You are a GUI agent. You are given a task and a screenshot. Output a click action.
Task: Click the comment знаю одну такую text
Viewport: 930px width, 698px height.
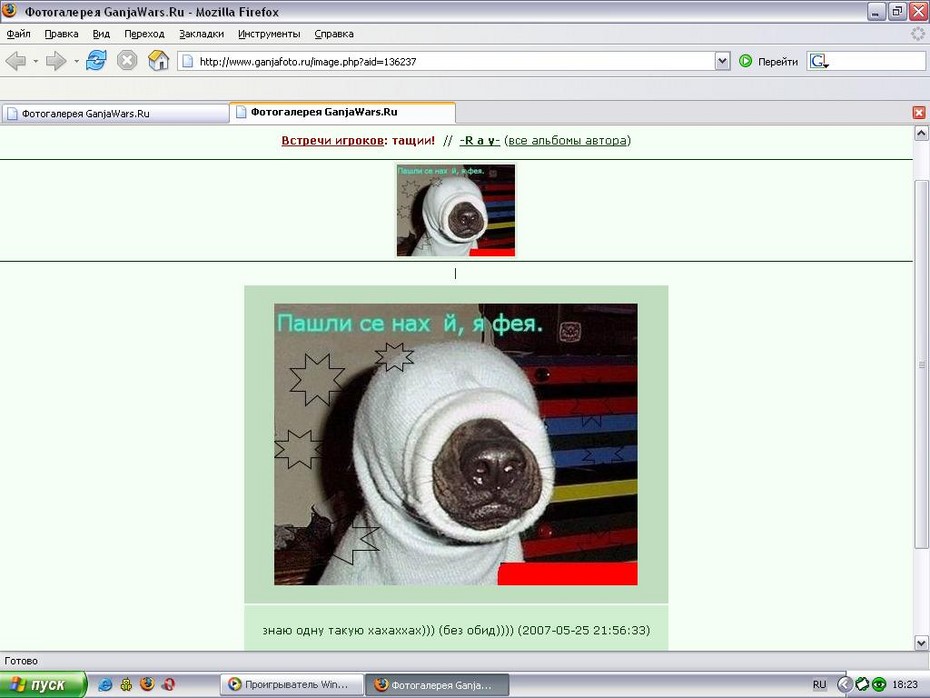[456, 630]
